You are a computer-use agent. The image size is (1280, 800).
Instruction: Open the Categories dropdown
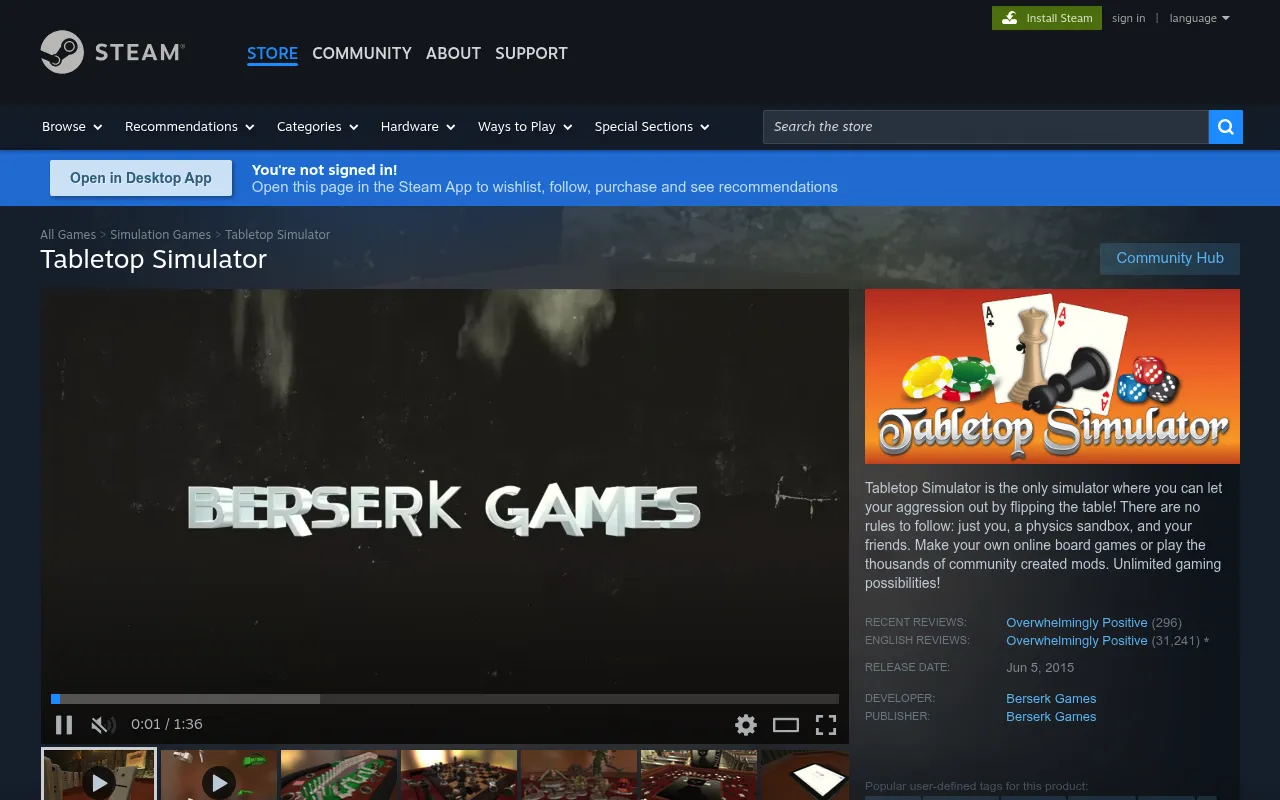317,127
